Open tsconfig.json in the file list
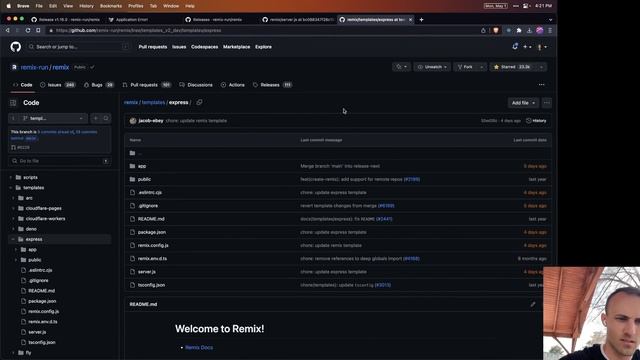The width and height of the screenshot is (640, 360). coord(151,285)
